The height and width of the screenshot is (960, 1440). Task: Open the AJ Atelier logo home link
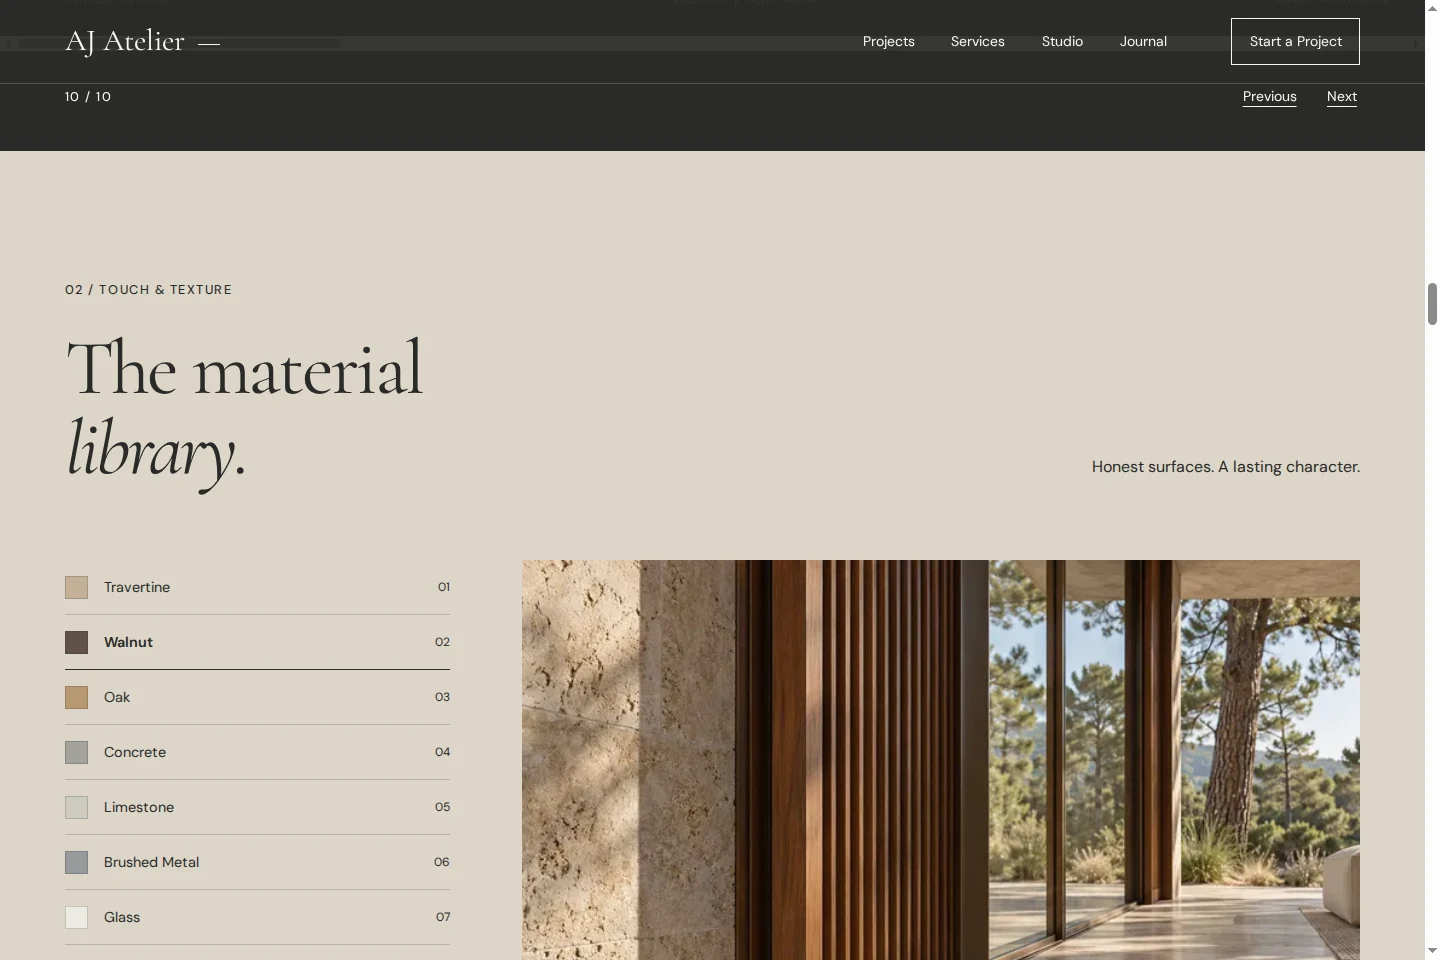click(x=142, y=42)
